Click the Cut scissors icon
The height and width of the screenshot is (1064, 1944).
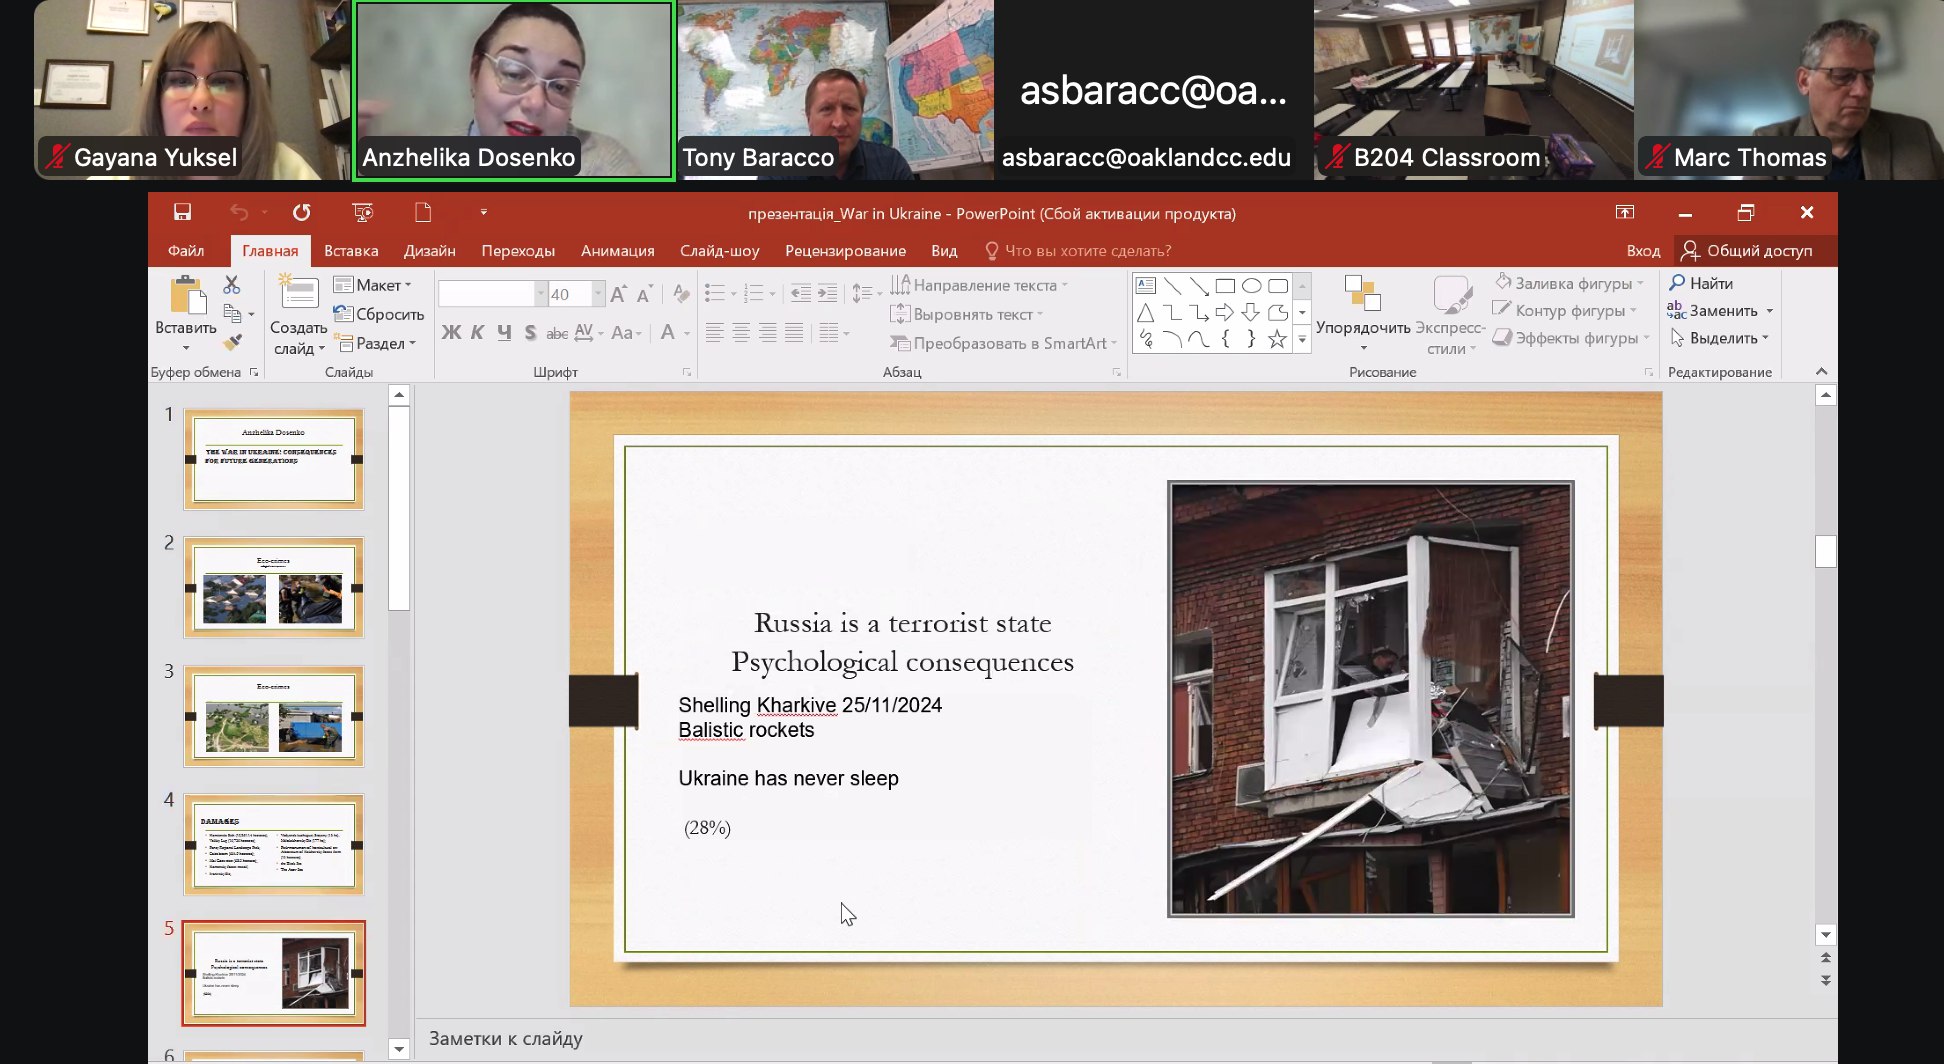(x=232, y=286)
